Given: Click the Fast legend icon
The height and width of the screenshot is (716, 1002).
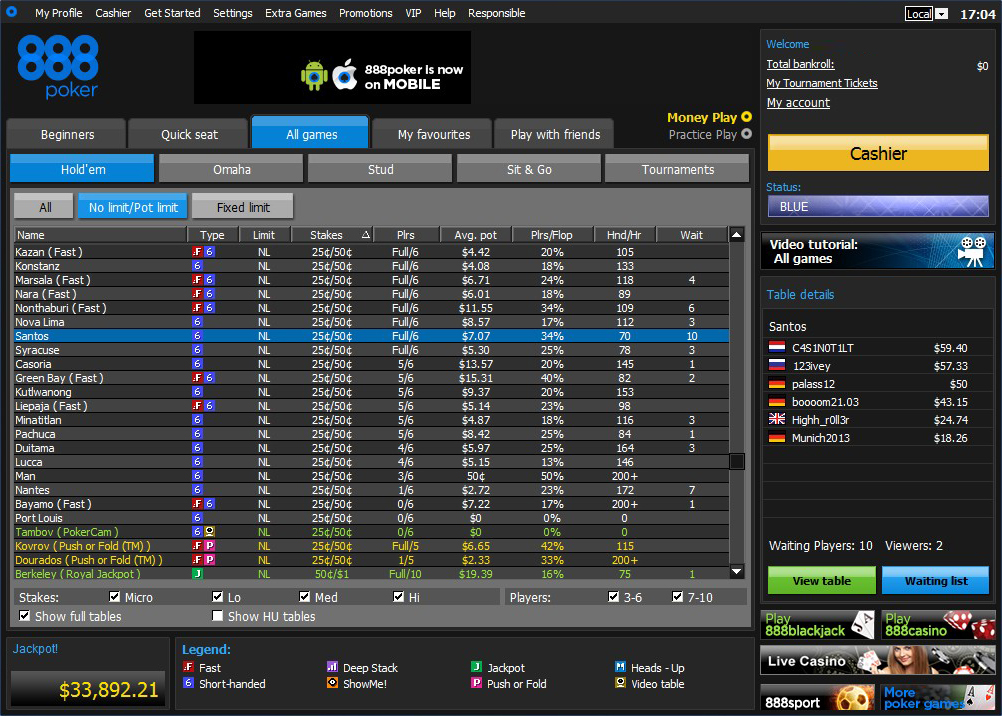Looking at the screenshot, I should [x=188, y=667].
